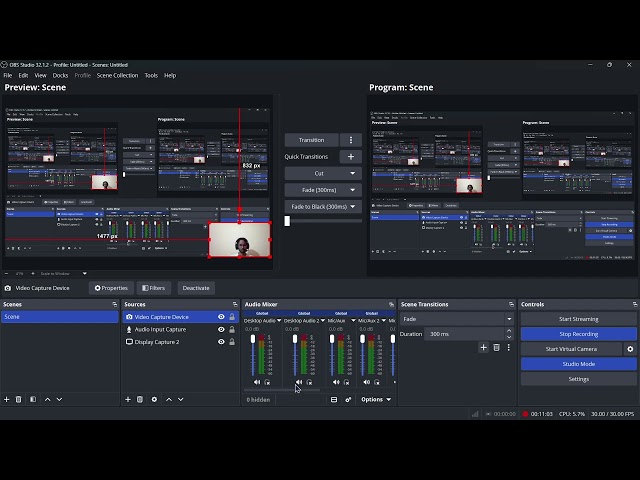Open scene filters icon in the Scenes toolbar
Screen dimensions: 640x480
[33, 399]
